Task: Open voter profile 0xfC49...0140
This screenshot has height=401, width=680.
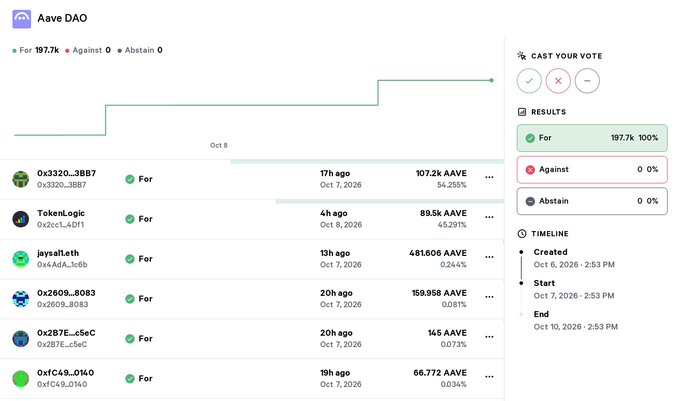Action: (x=65, y=373)
